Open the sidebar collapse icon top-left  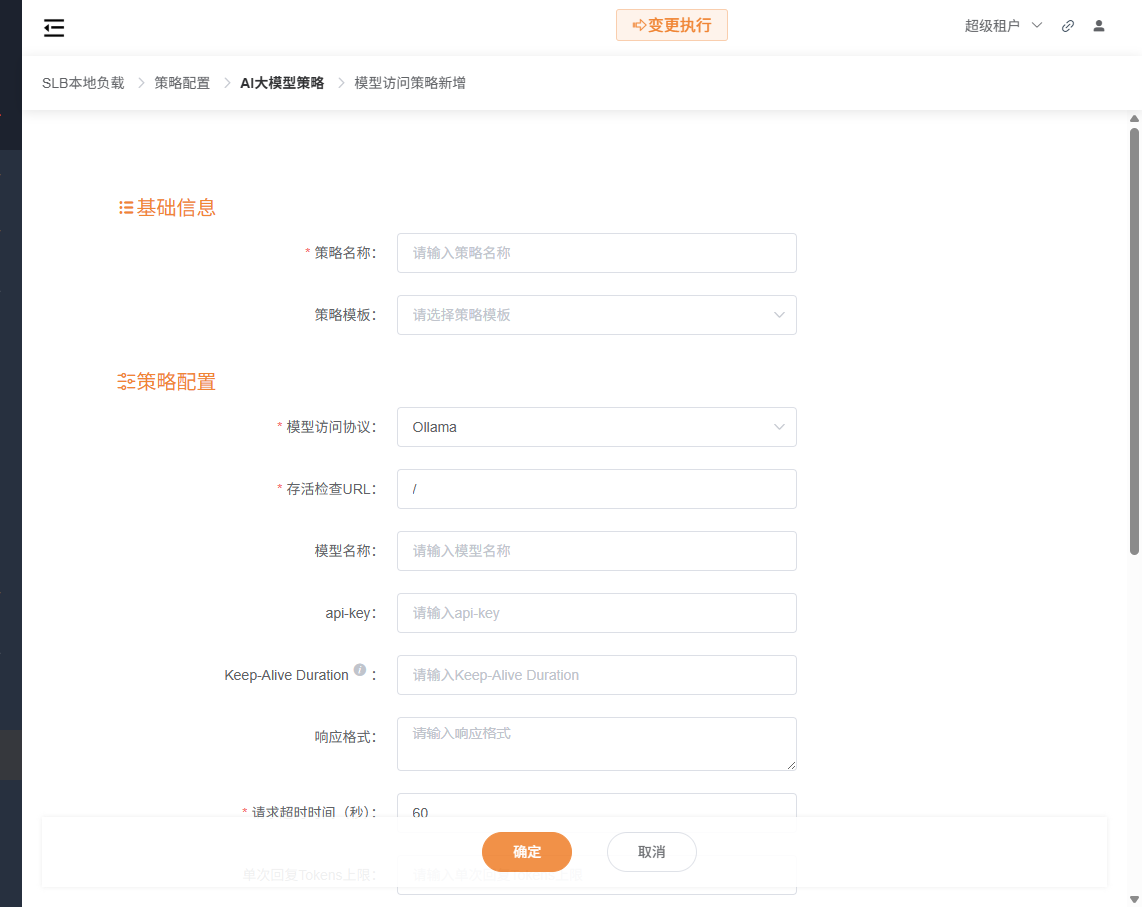(53, 28)
